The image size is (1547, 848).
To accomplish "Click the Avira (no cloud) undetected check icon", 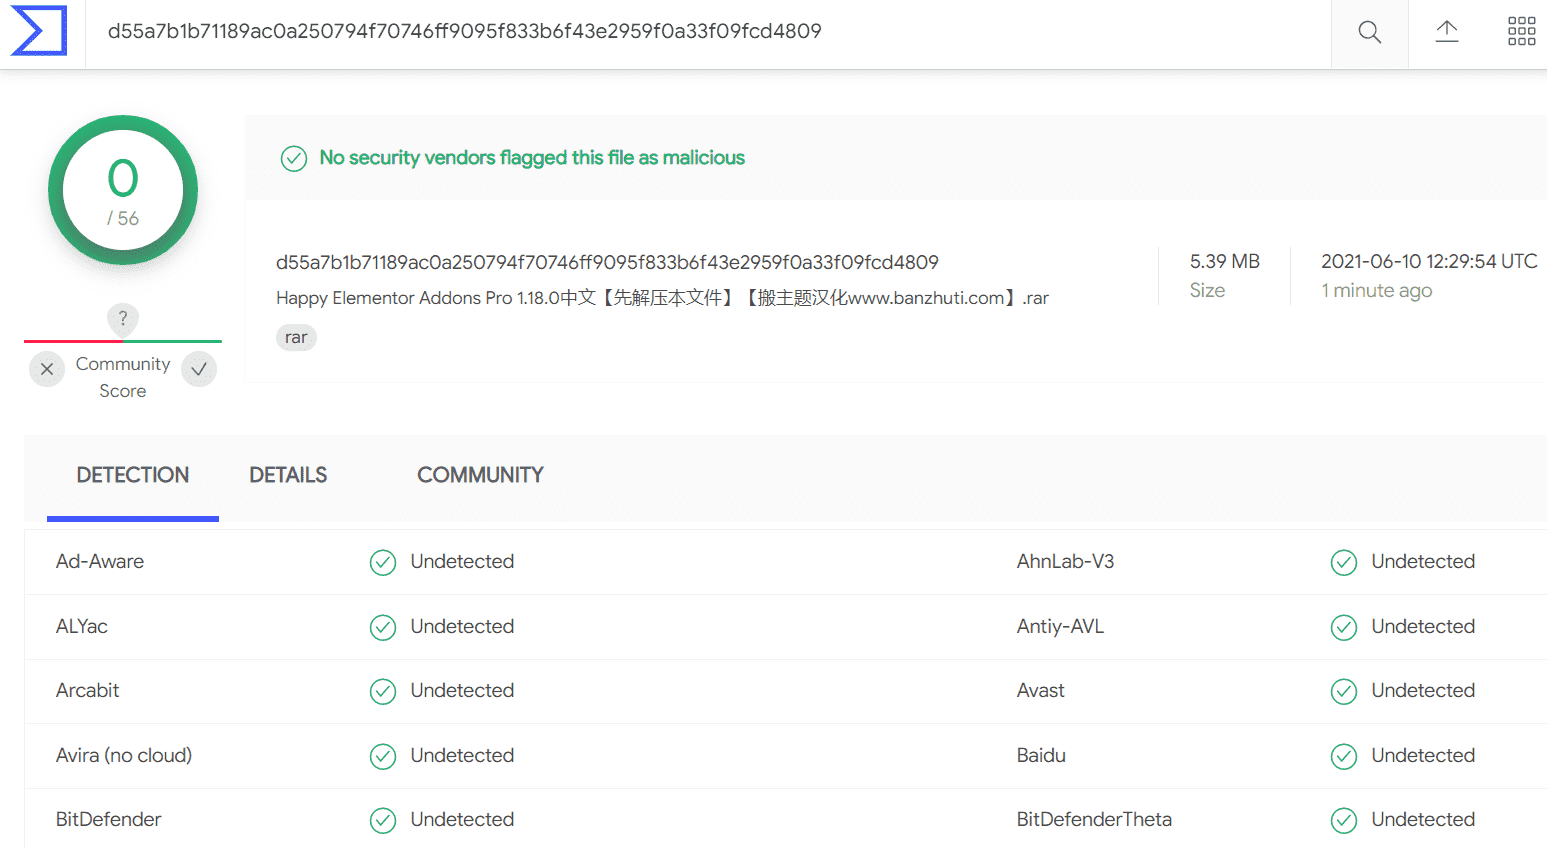I will tap(383, 756).
